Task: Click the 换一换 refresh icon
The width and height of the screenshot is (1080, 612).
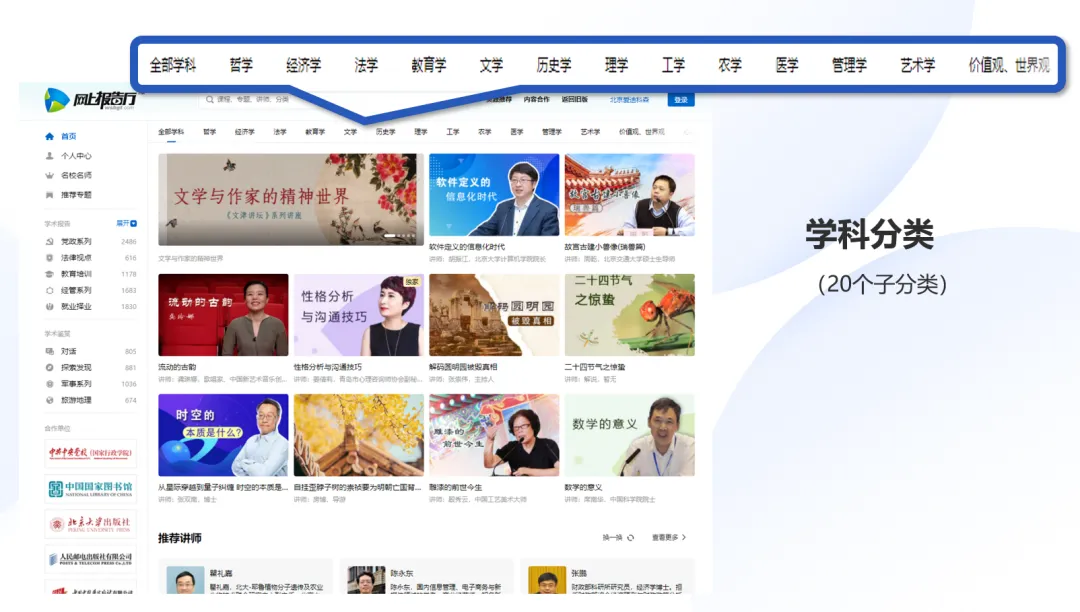Action: [630, 538]
